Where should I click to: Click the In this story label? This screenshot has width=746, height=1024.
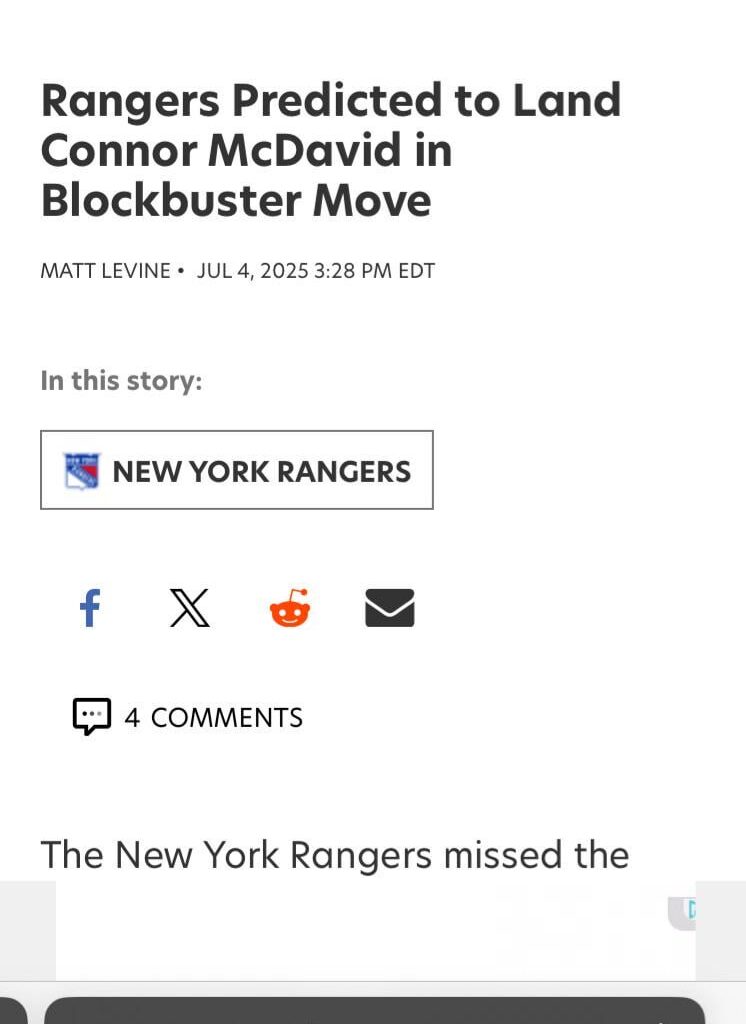121,380
